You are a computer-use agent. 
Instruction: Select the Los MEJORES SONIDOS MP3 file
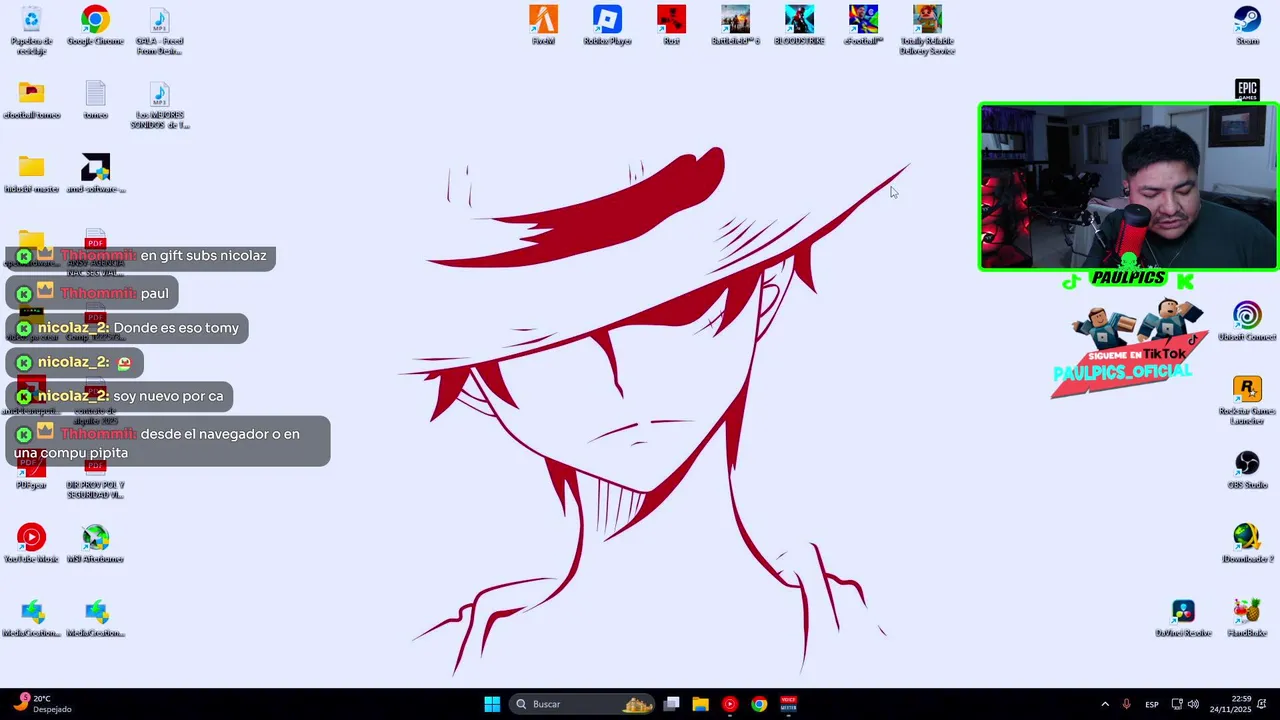[x=159, y=105]
